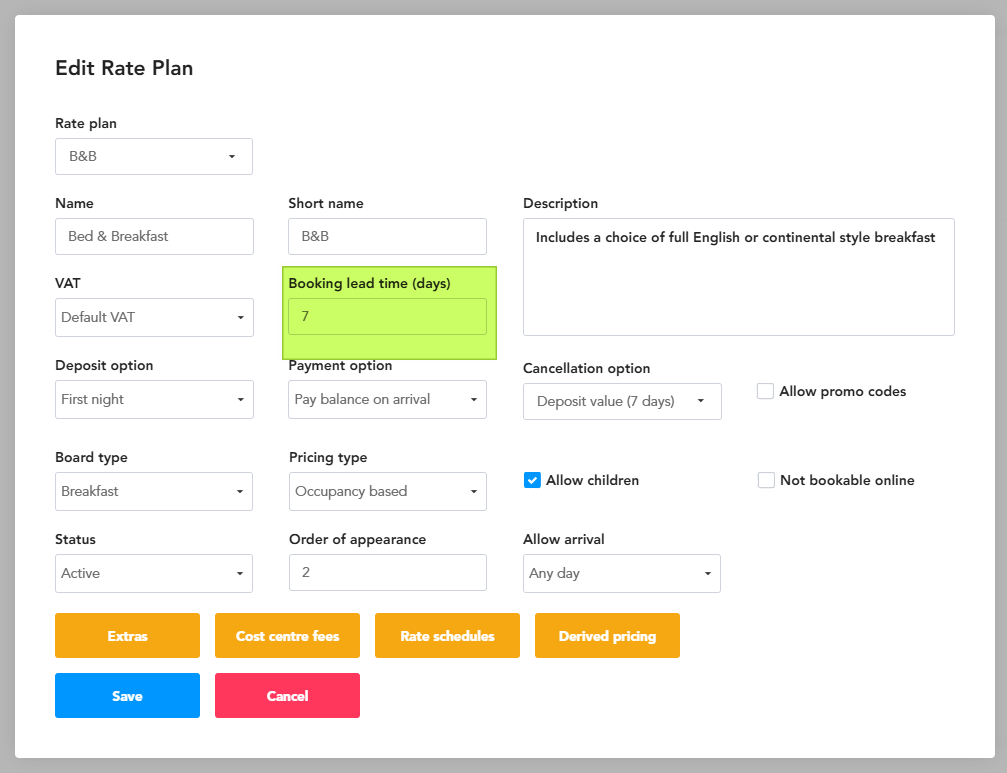
Task: Open the Pricing type dropdown
Action: click(x=387, y=491)
